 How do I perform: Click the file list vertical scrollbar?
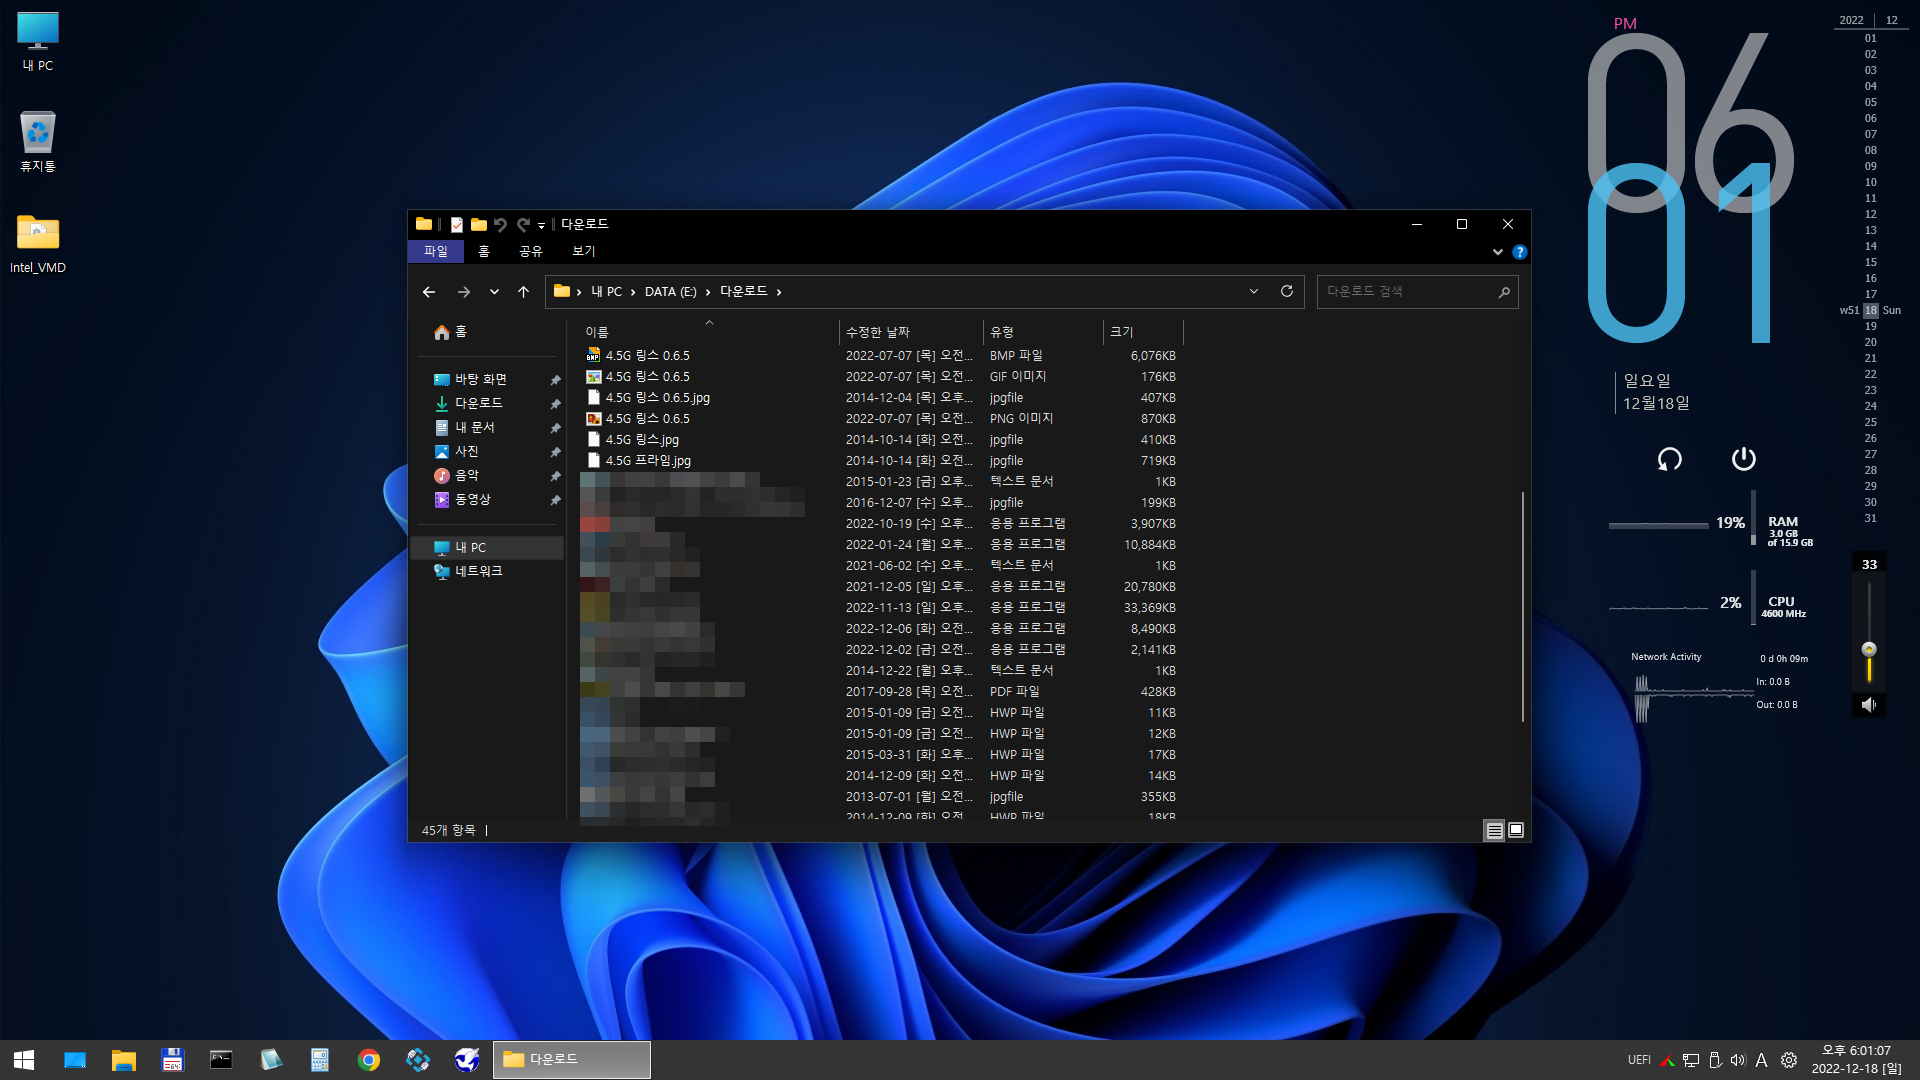[x=1522, y=606]
